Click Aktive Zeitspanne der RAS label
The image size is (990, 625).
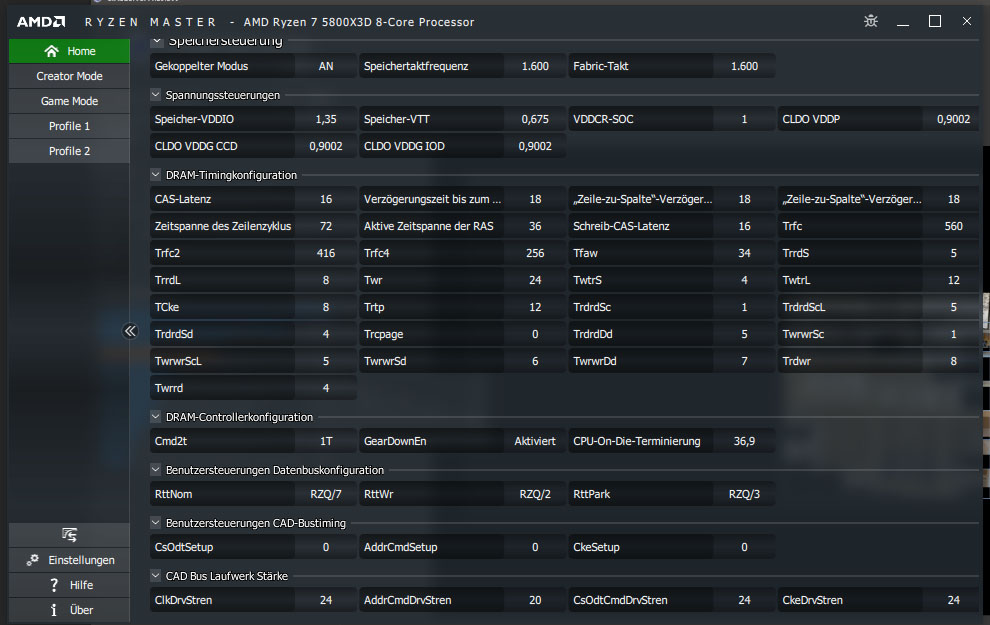coord(429,226)
